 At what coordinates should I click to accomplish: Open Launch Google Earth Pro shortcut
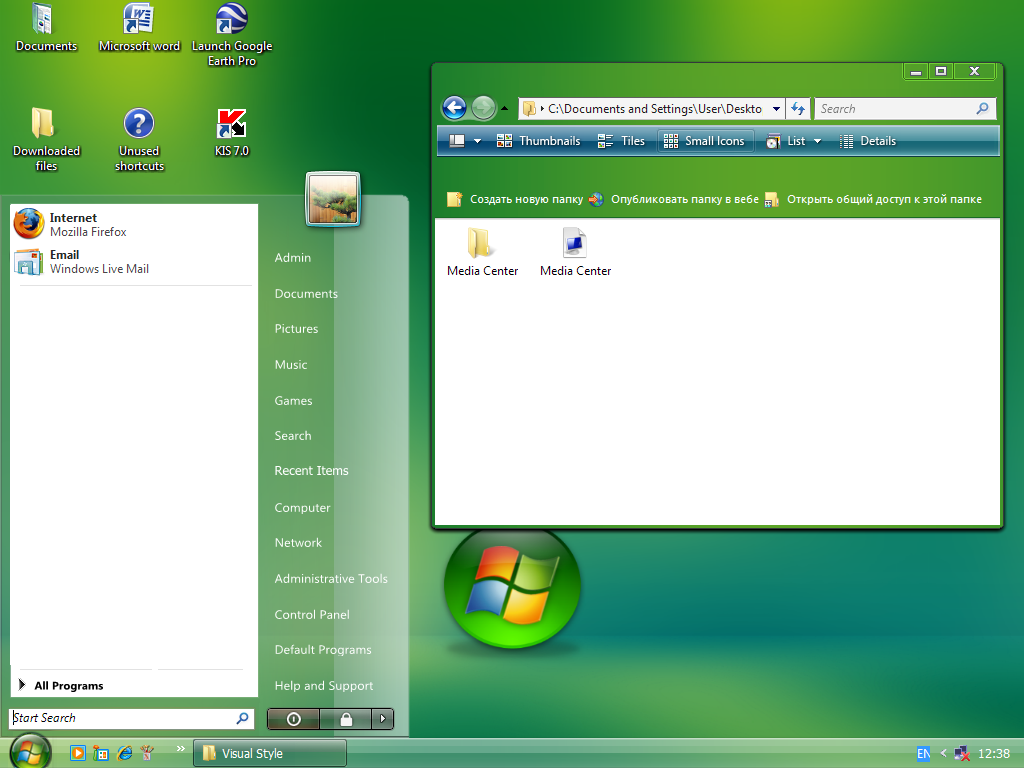point(232,35)
